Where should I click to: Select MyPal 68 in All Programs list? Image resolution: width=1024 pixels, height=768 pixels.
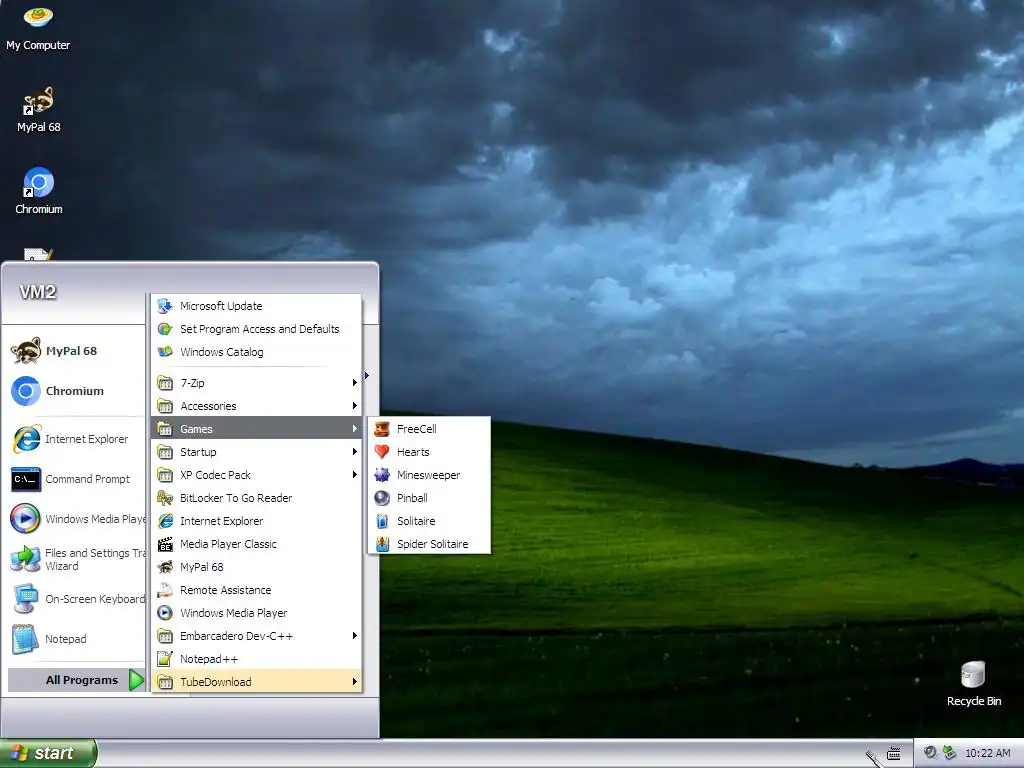pyautogui.click(x=256, y=567)
